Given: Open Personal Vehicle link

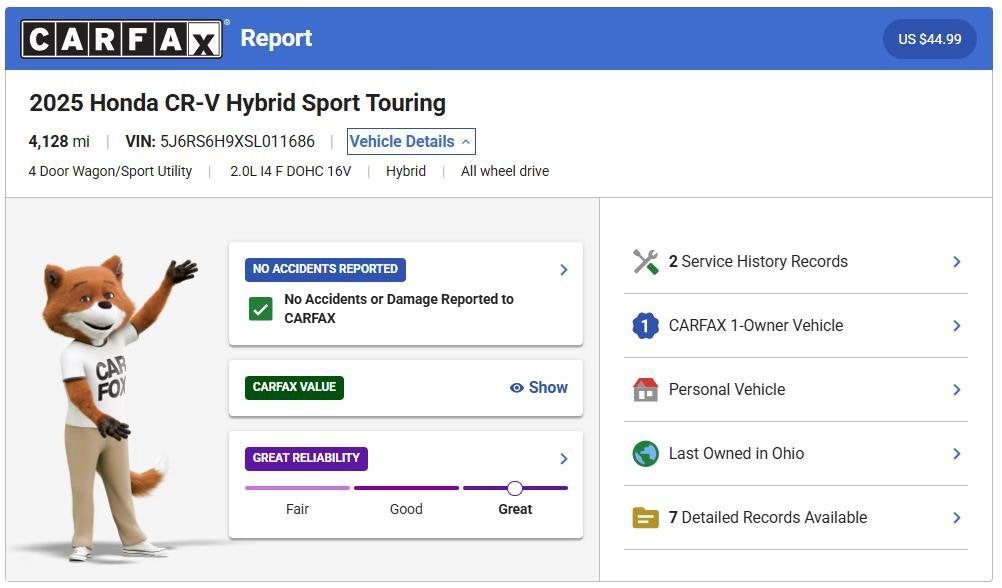Looking at the screenshot, I should pos(727,389).
